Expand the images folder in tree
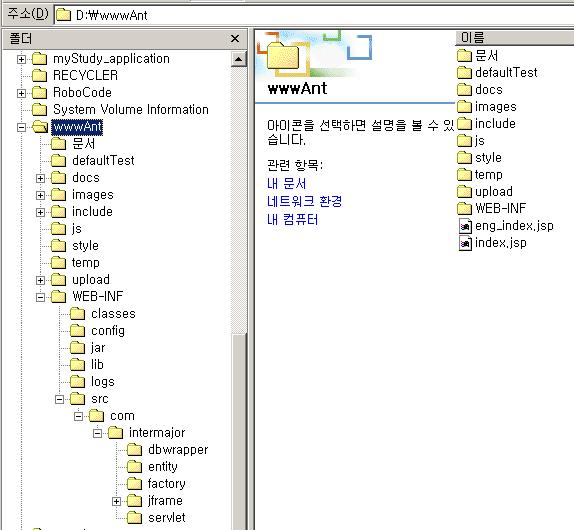The height and width of the screenshot is (530, 574). coord(41,195)
